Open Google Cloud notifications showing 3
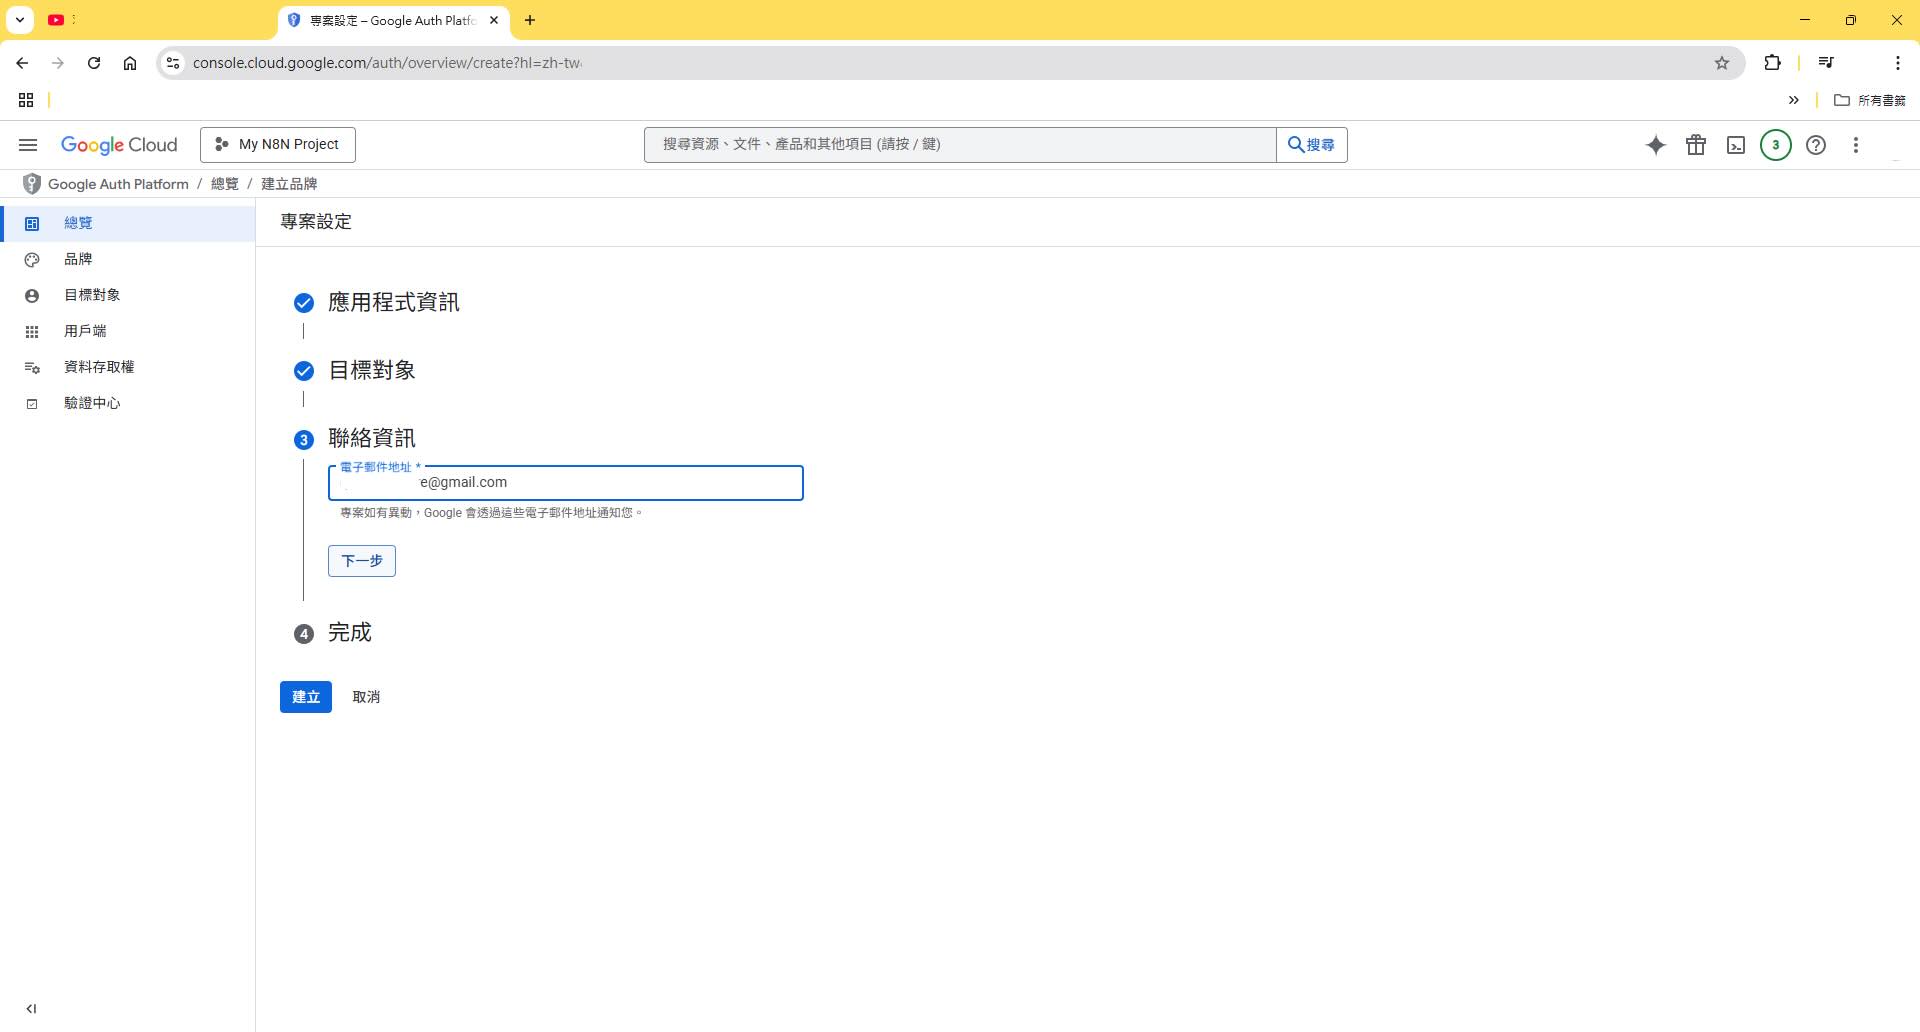The image size is (1920, 1032). 1775,145
